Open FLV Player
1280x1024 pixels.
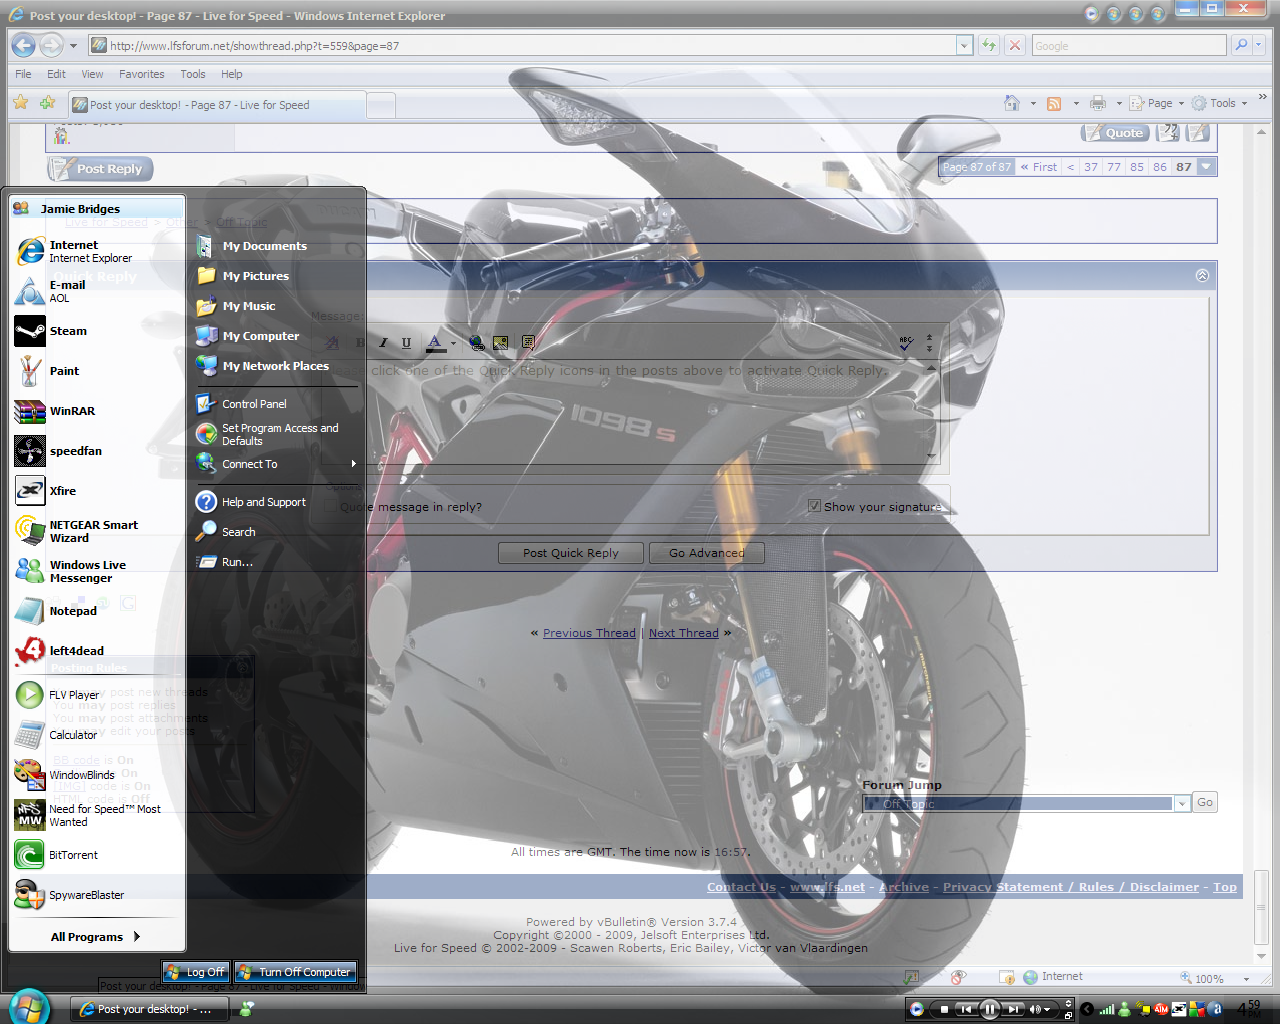point(97,695)
